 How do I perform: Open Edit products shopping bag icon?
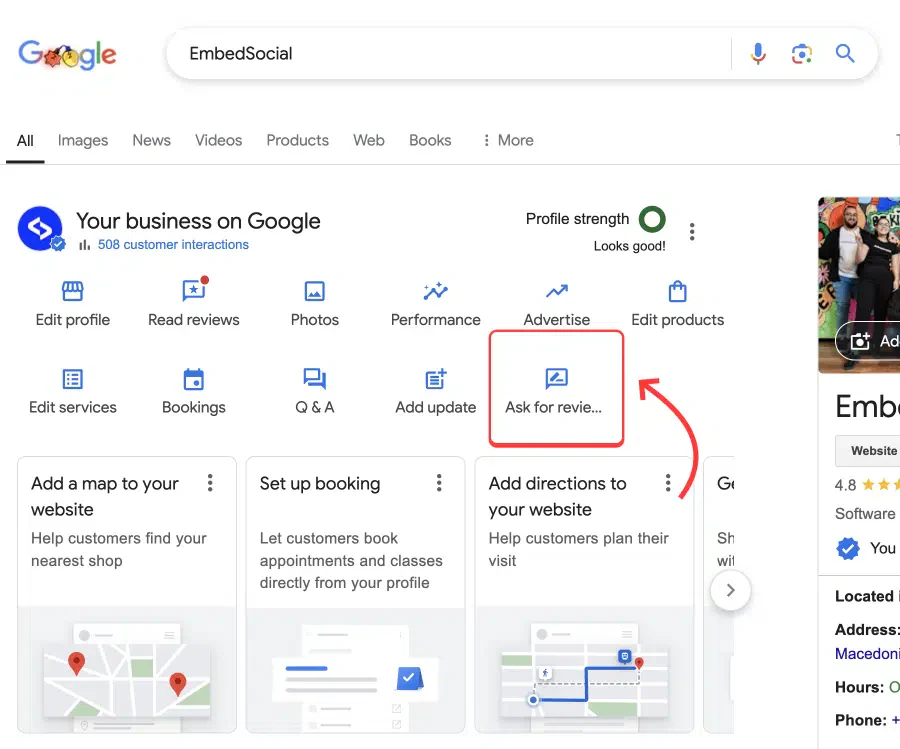click(x=677, y=291)
